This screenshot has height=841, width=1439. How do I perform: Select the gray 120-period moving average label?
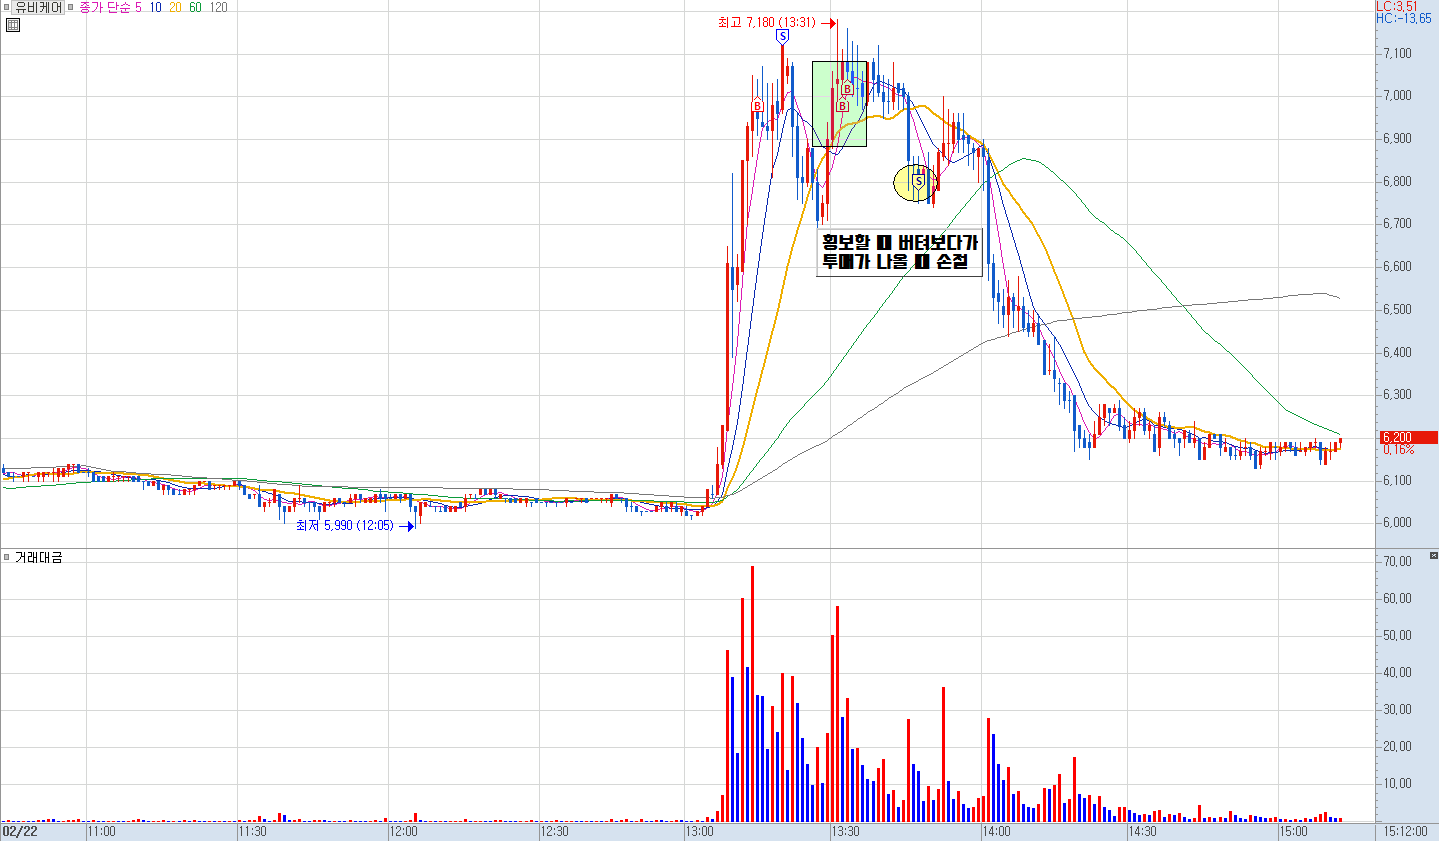[218, 7]
